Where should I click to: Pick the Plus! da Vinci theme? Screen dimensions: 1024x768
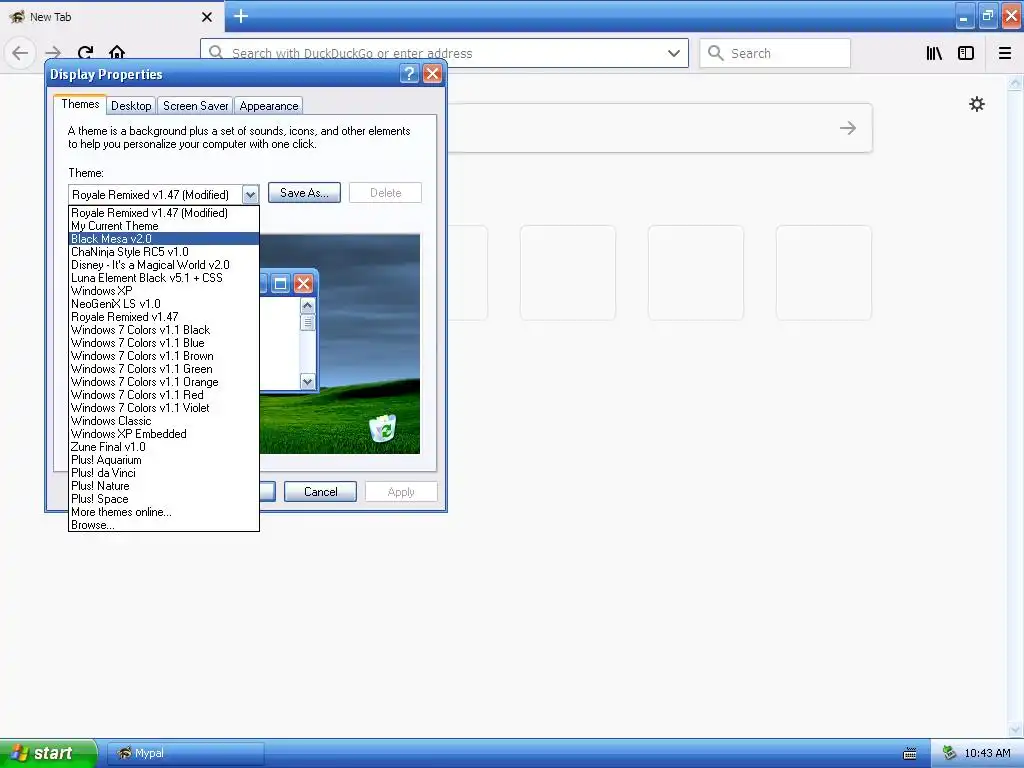(x=164, y=473)
